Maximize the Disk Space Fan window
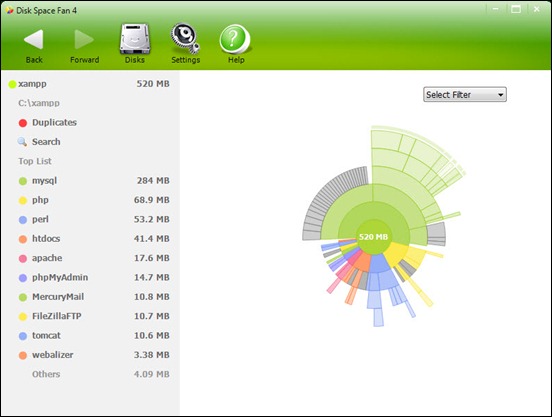The height and width of the screenshot is (417, 552). pyautogui.click(x=516, y=9)
